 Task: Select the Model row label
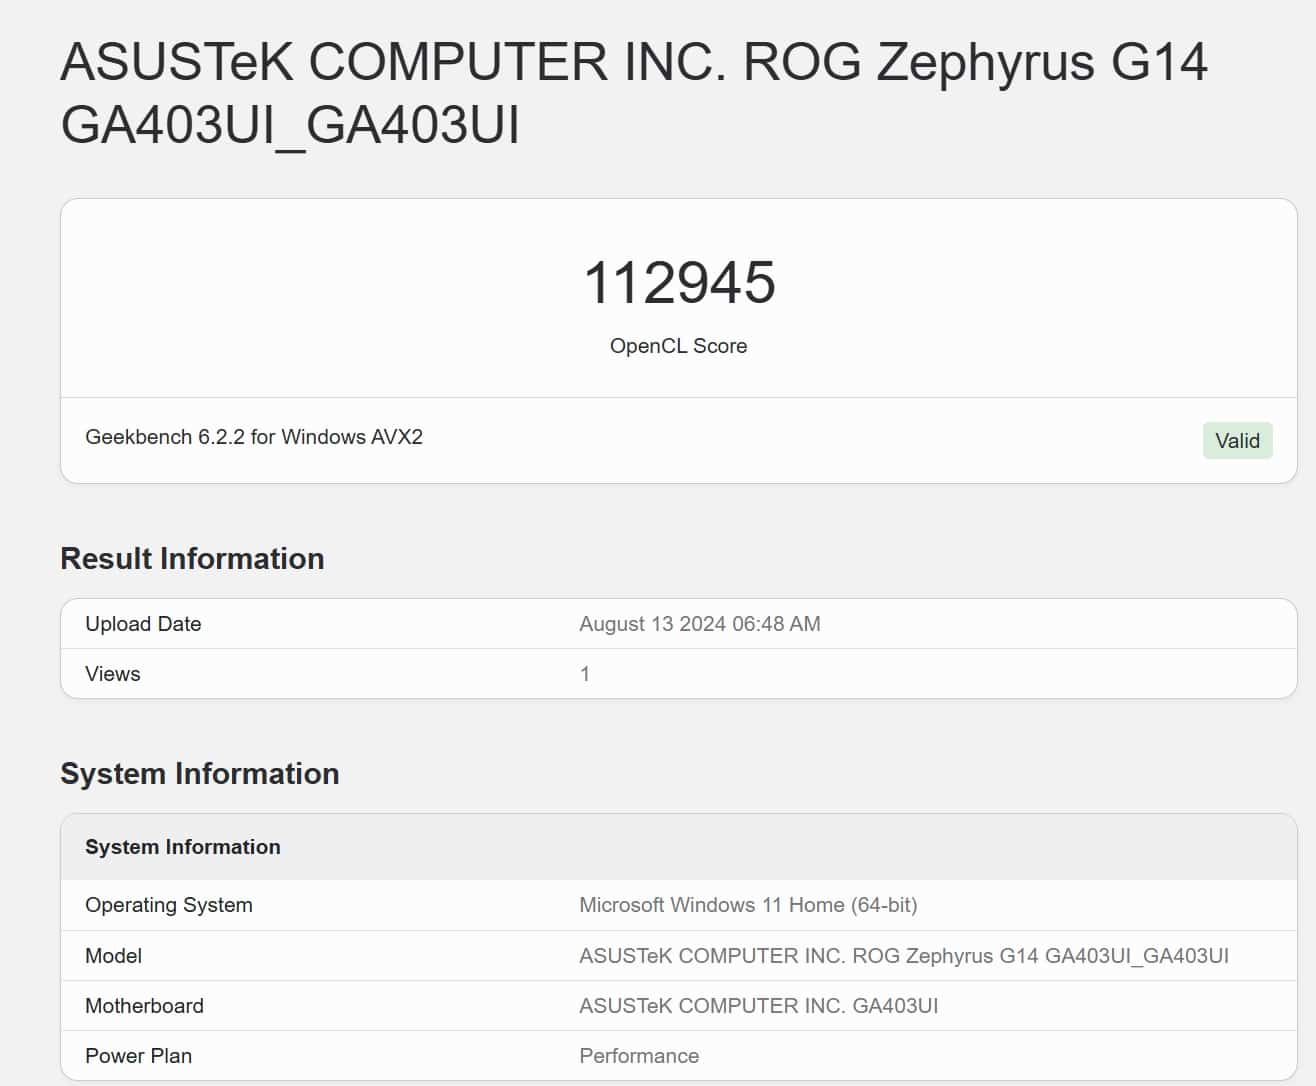(114, 956)
